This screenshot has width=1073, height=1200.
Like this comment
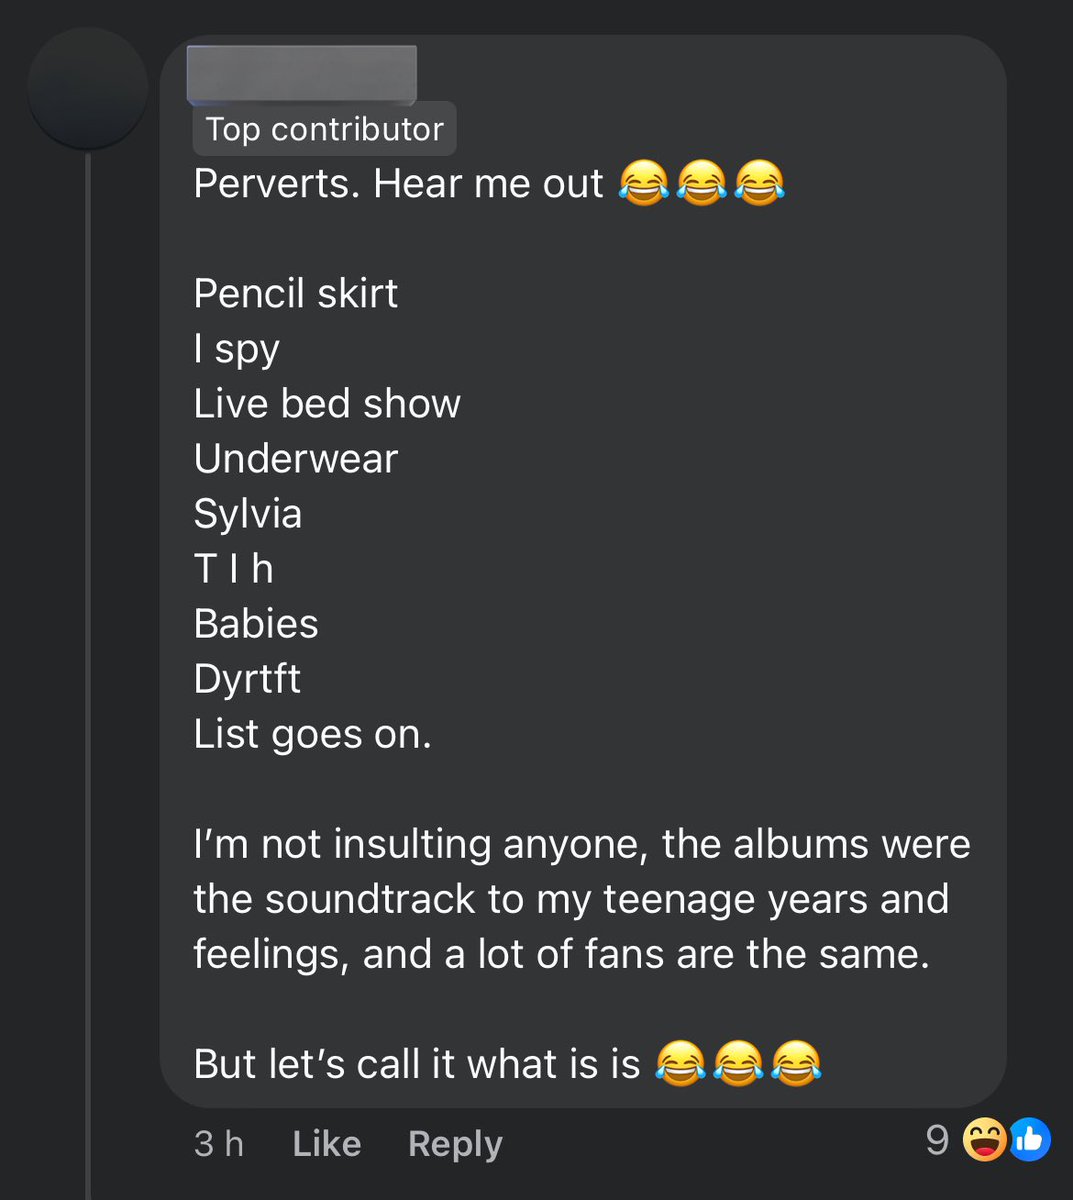(326, 1143)
